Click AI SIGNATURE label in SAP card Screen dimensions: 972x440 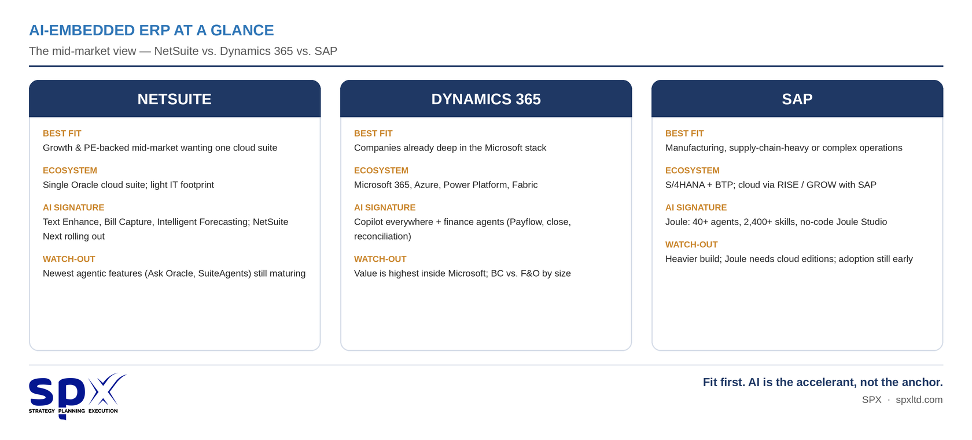coord(696,208)
